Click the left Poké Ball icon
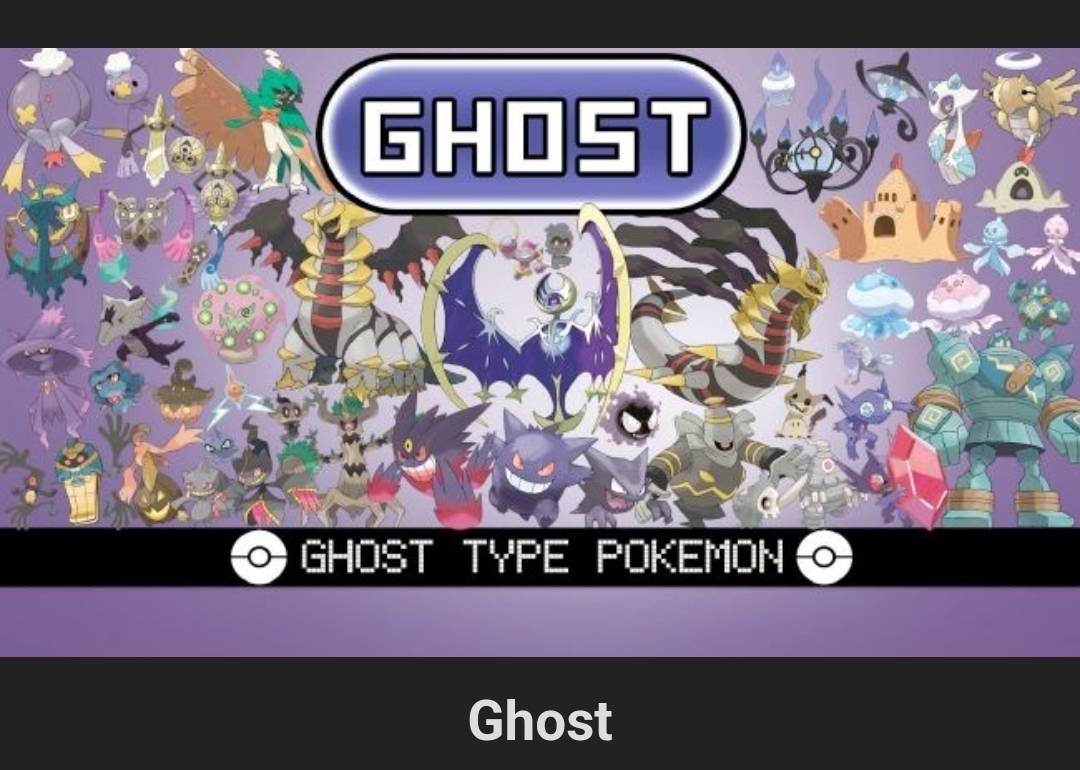The image size is (1080, 770). 258,556
